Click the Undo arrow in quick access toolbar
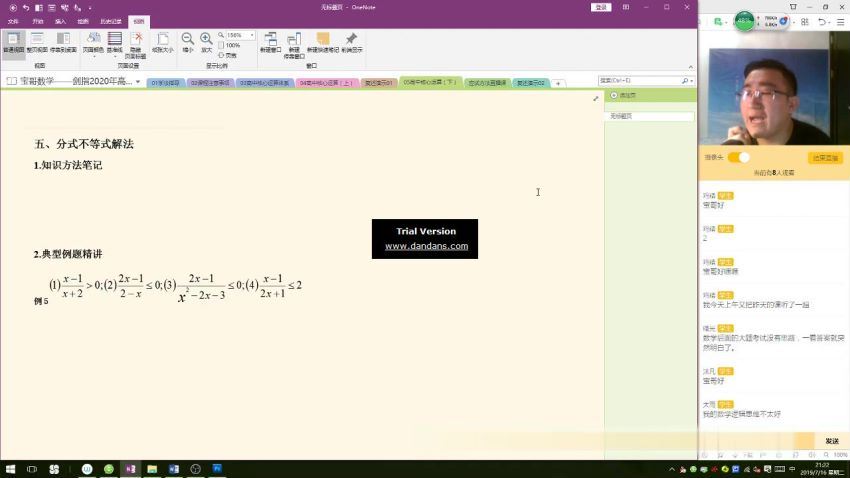Screen dimensions: 850x478 [x=25, y=8]
